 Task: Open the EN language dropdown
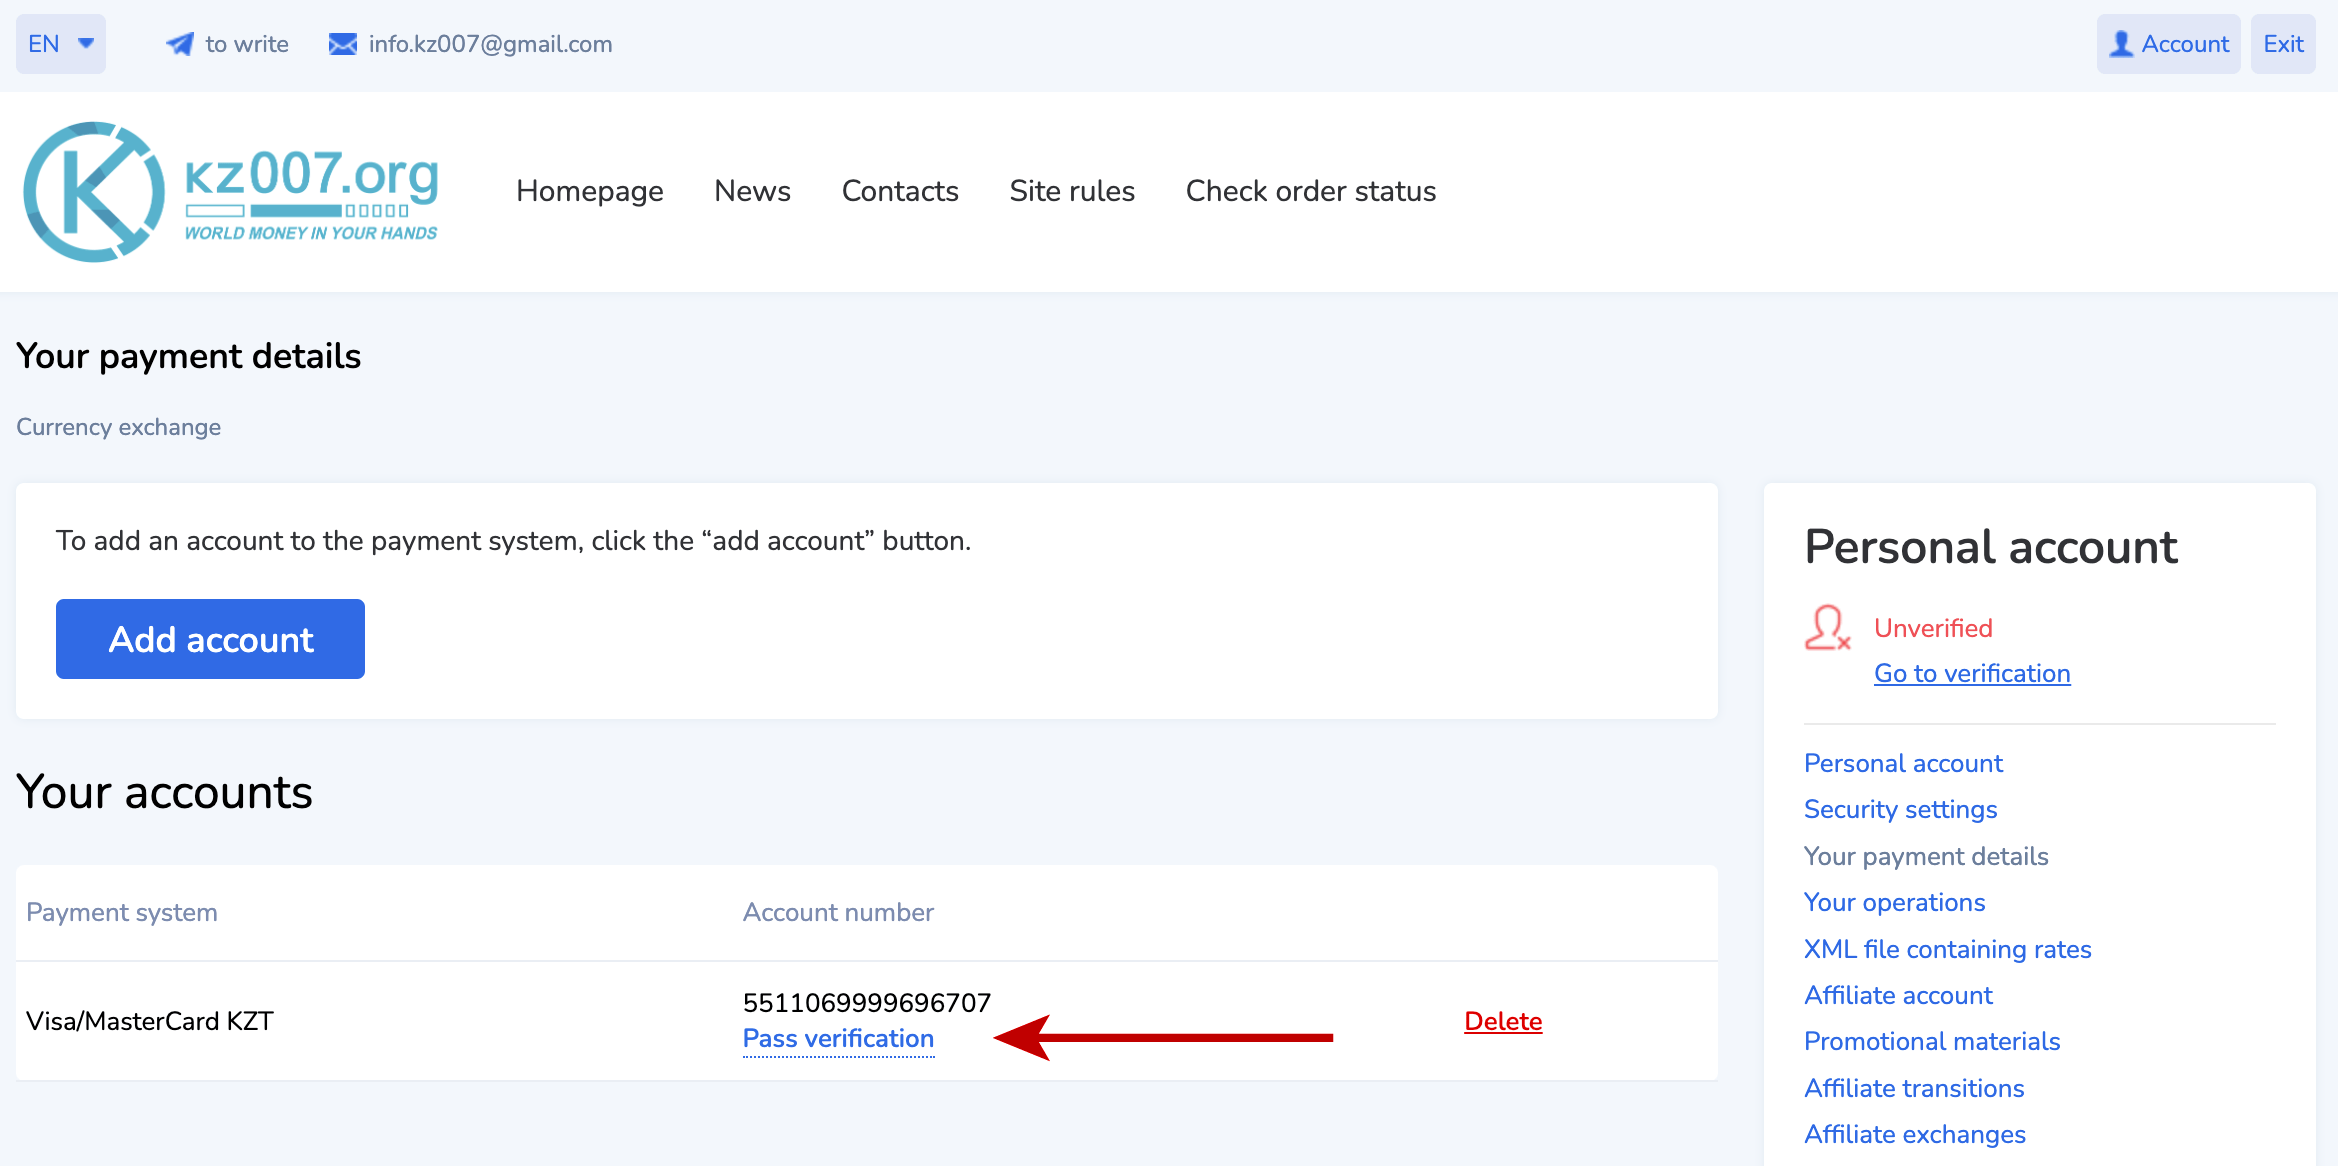pyautogui.click(x=60, y=44)
